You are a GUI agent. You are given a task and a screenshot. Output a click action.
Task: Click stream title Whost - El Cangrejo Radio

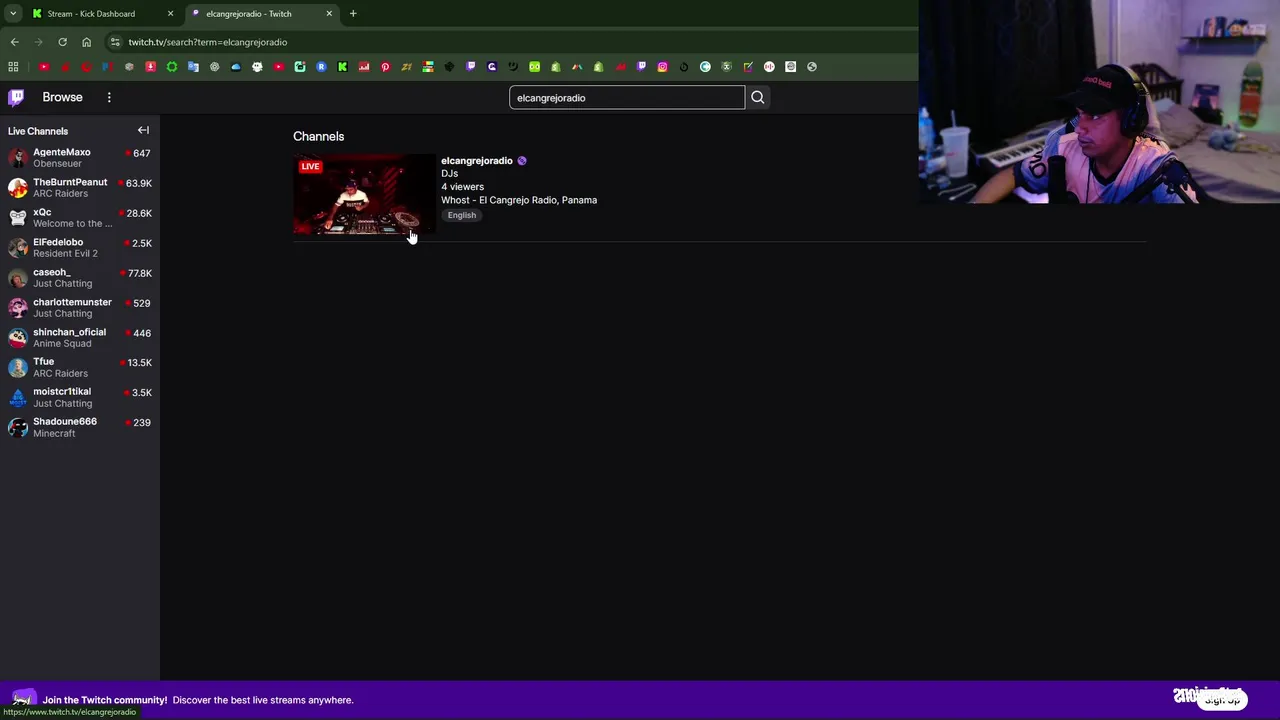click(519, 200)
